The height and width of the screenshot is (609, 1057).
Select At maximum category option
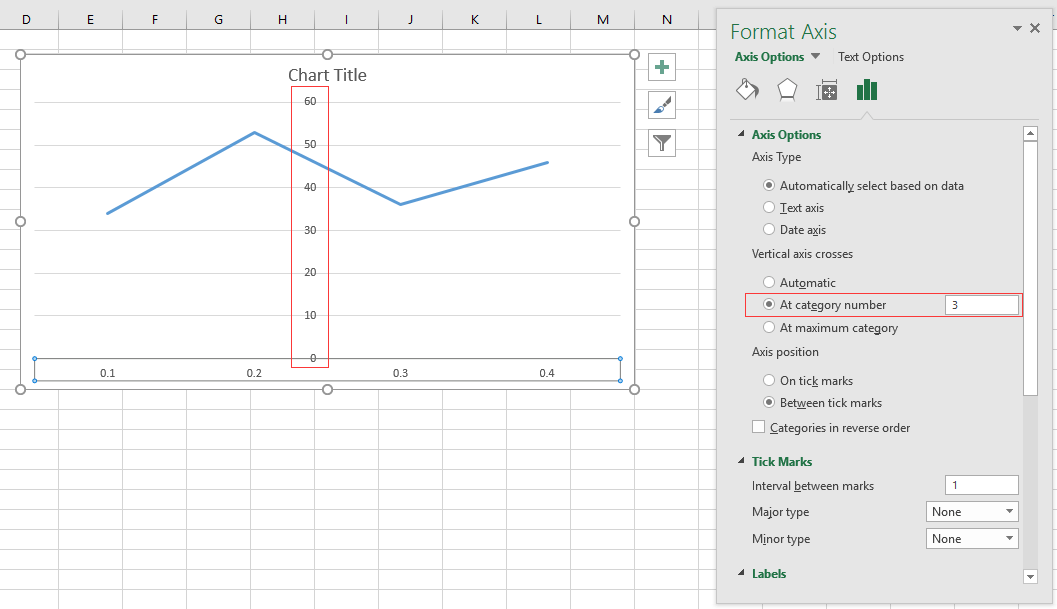(x=768, y=327)
